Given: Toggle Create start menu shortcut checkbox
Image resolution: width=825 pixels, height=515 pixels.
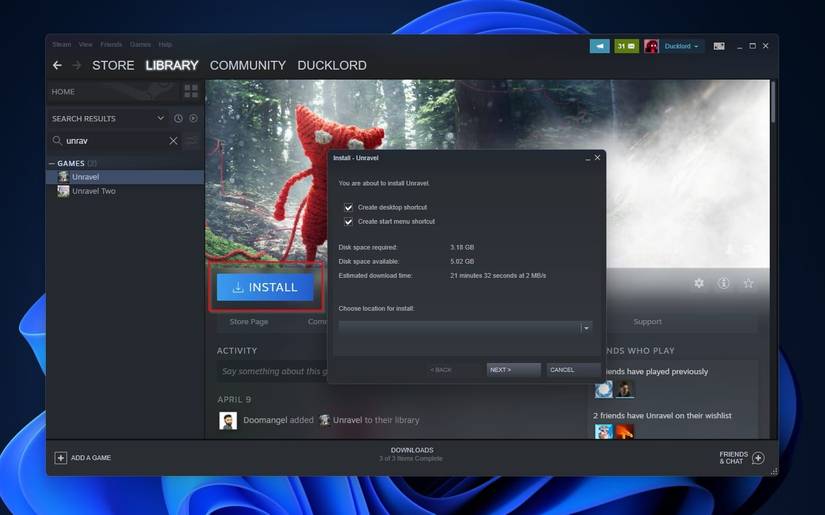Looking at the screenshot, I should pyautogui.click(x=348, y=221).
